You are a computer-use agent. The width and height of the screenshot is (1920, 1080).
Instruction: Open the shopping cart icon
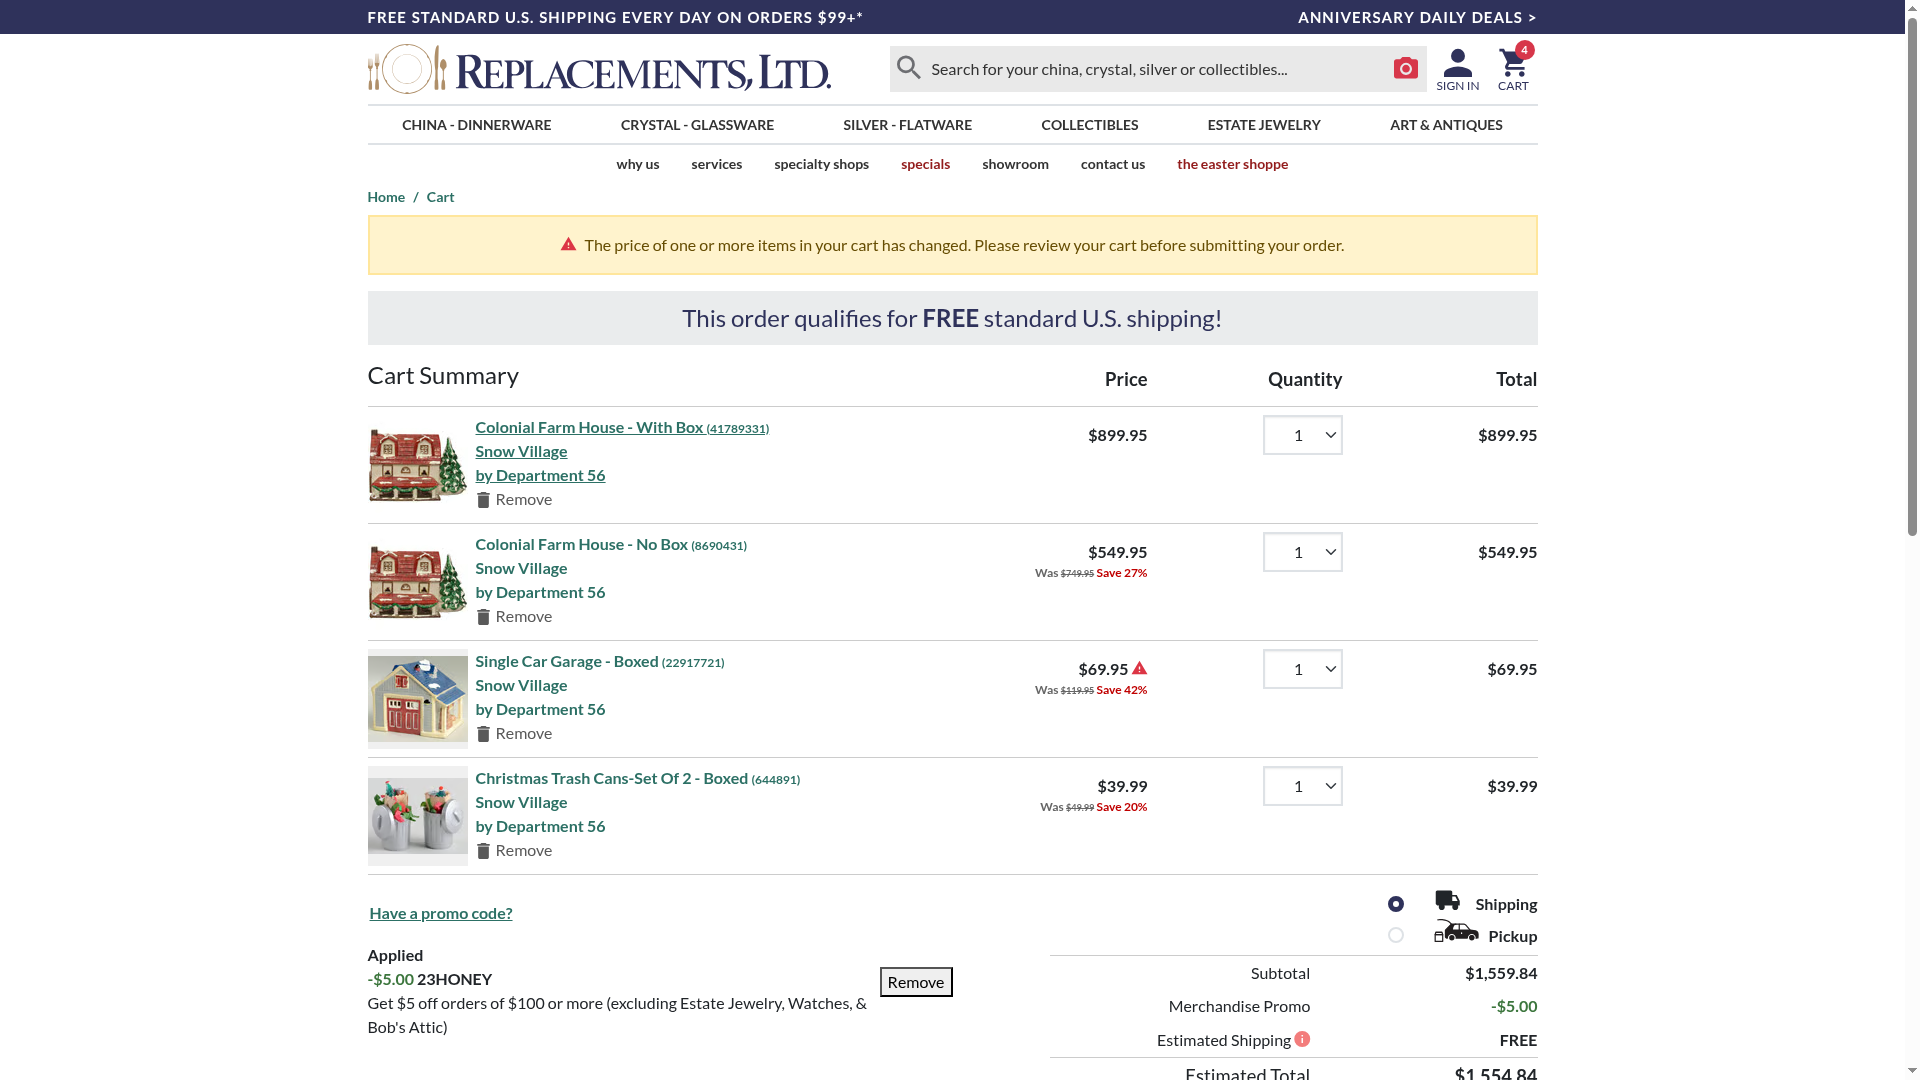tap(1513, 70)
